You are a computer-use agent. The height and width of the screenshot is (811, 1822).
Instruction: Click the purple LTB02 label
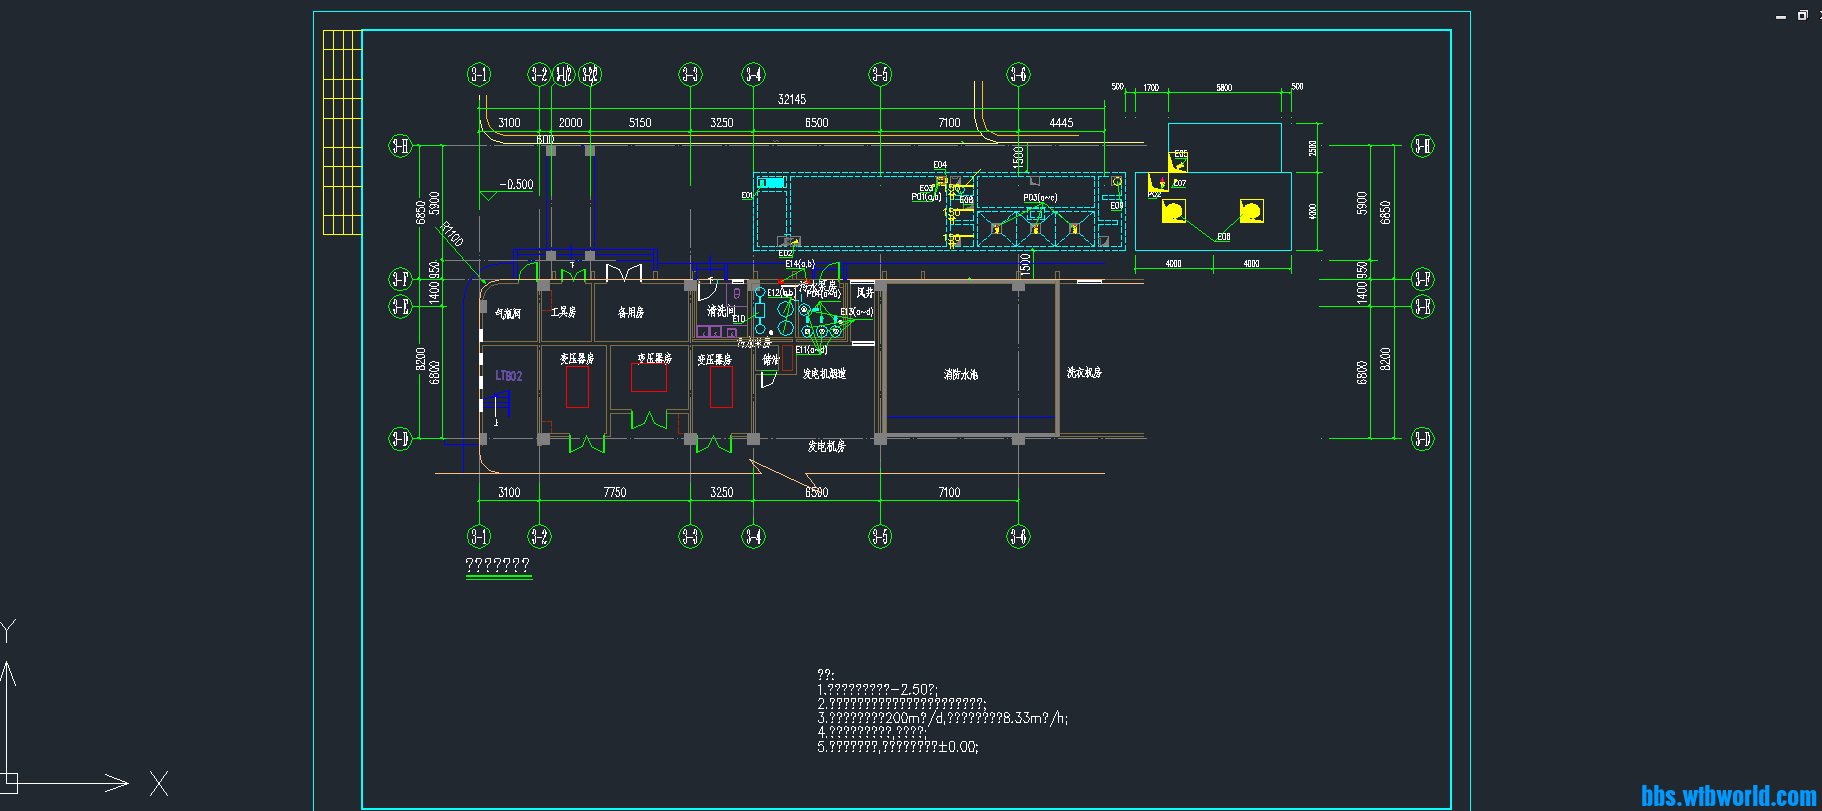pos(509,376)
